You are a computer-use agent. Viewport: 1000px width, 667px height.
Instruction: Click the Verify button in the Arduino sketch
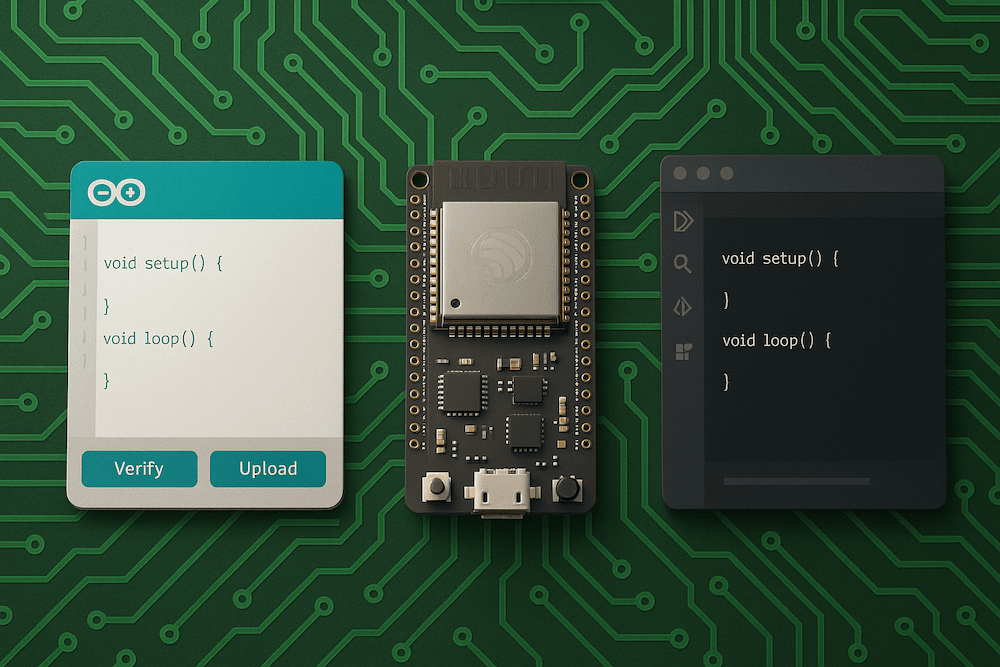point(139,469)
